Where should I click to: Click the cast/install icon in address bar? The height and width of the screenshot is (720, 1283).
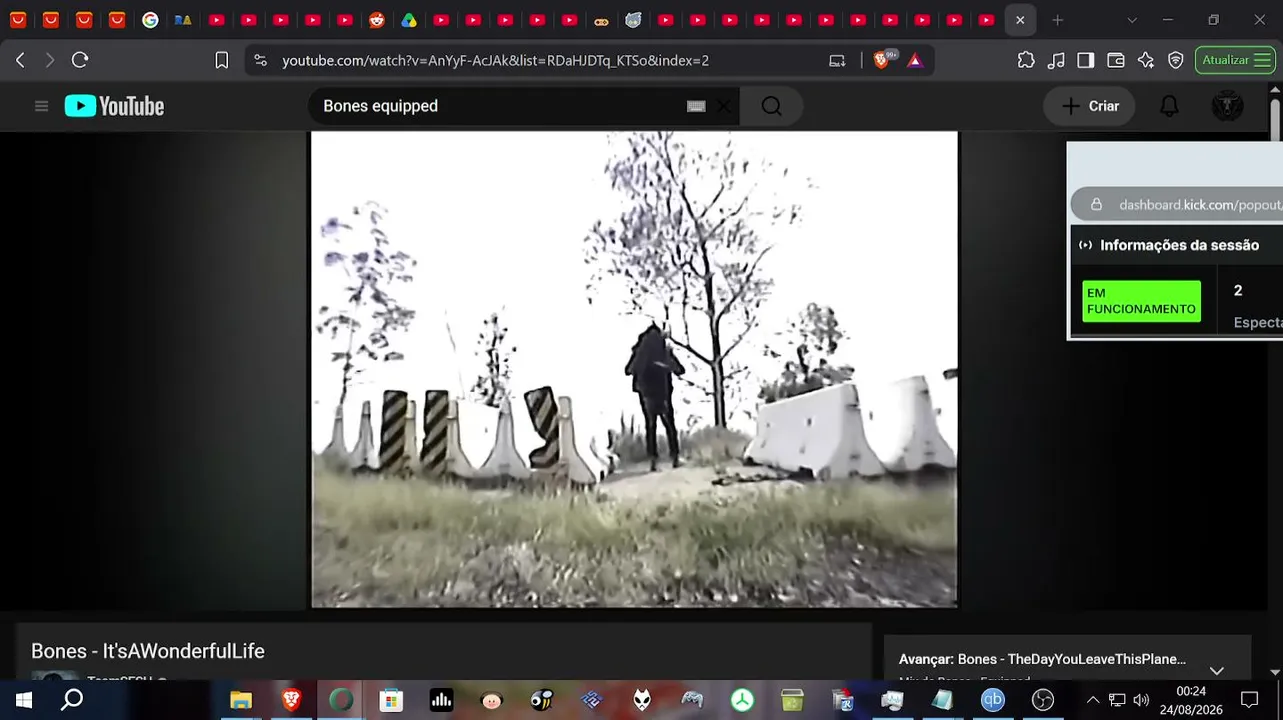pos(837,60)
